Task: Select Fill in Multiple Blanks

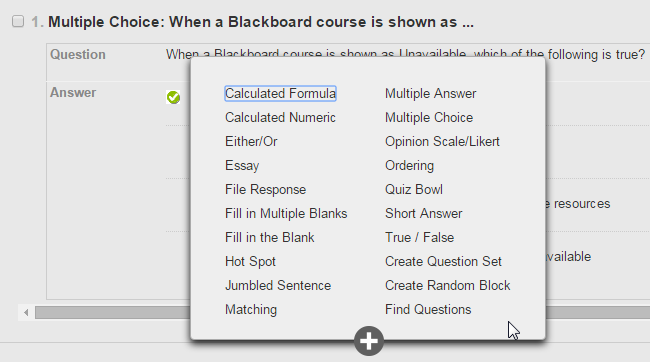Action: (286, 214)
